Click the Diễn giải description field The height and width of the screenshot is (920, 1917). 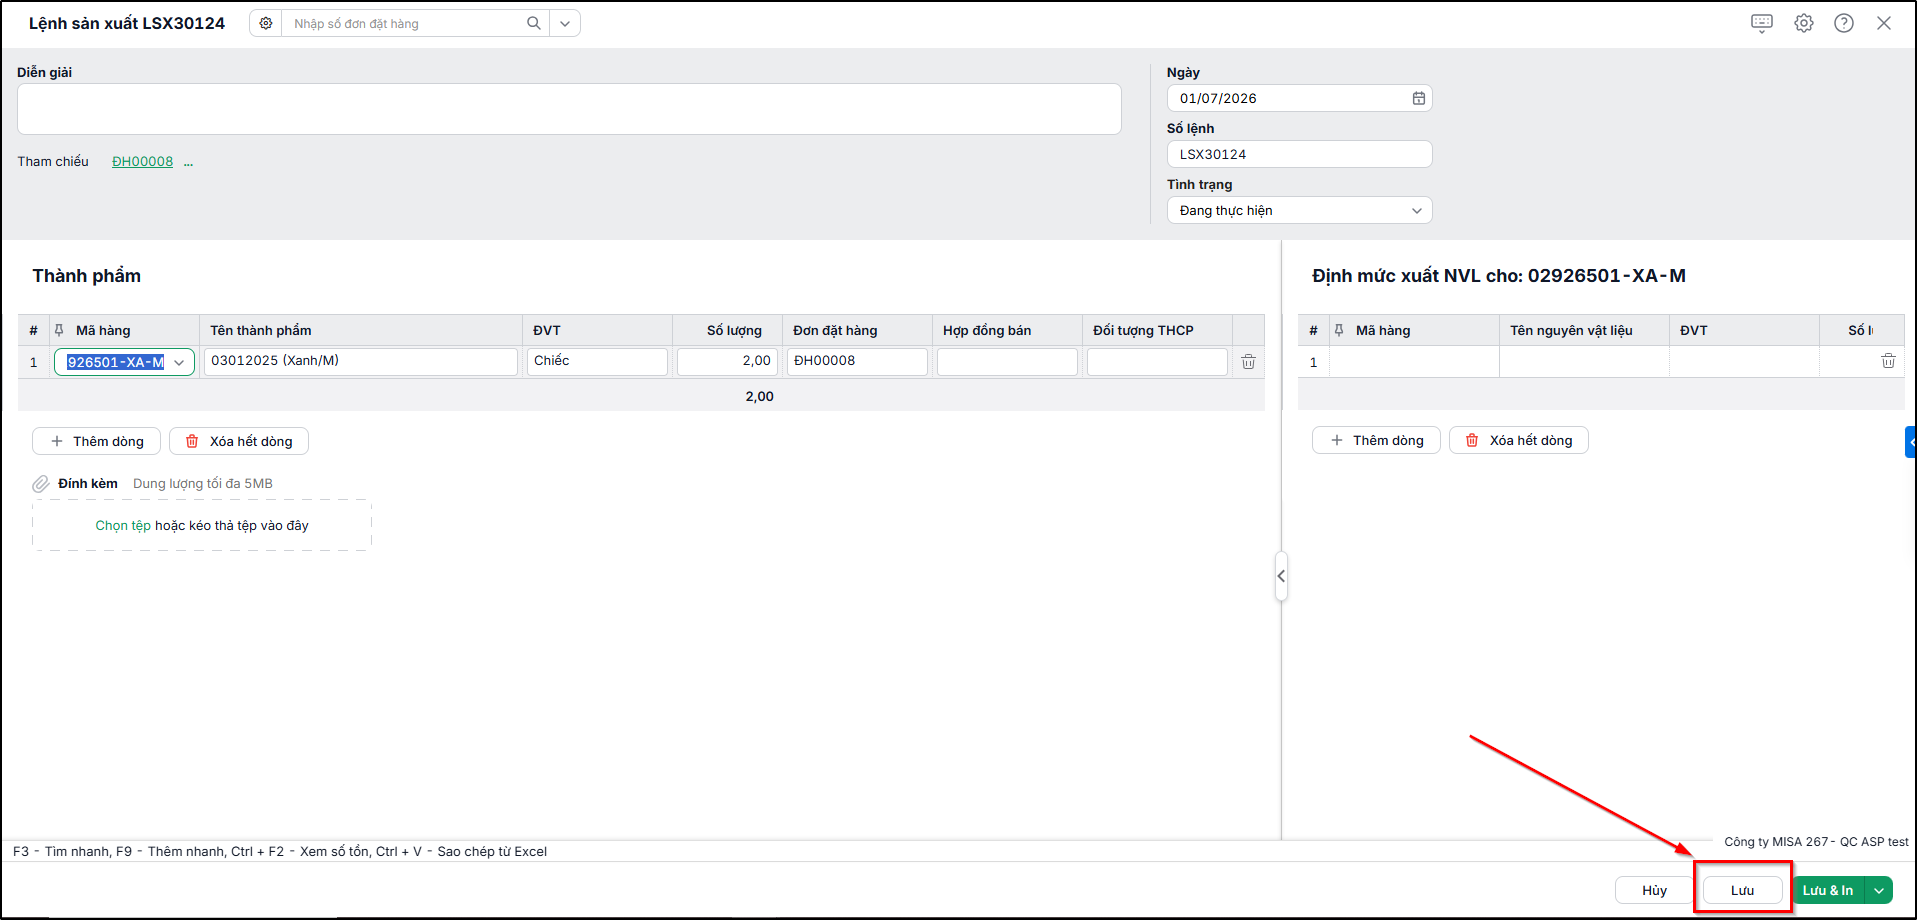coord(569,109)
